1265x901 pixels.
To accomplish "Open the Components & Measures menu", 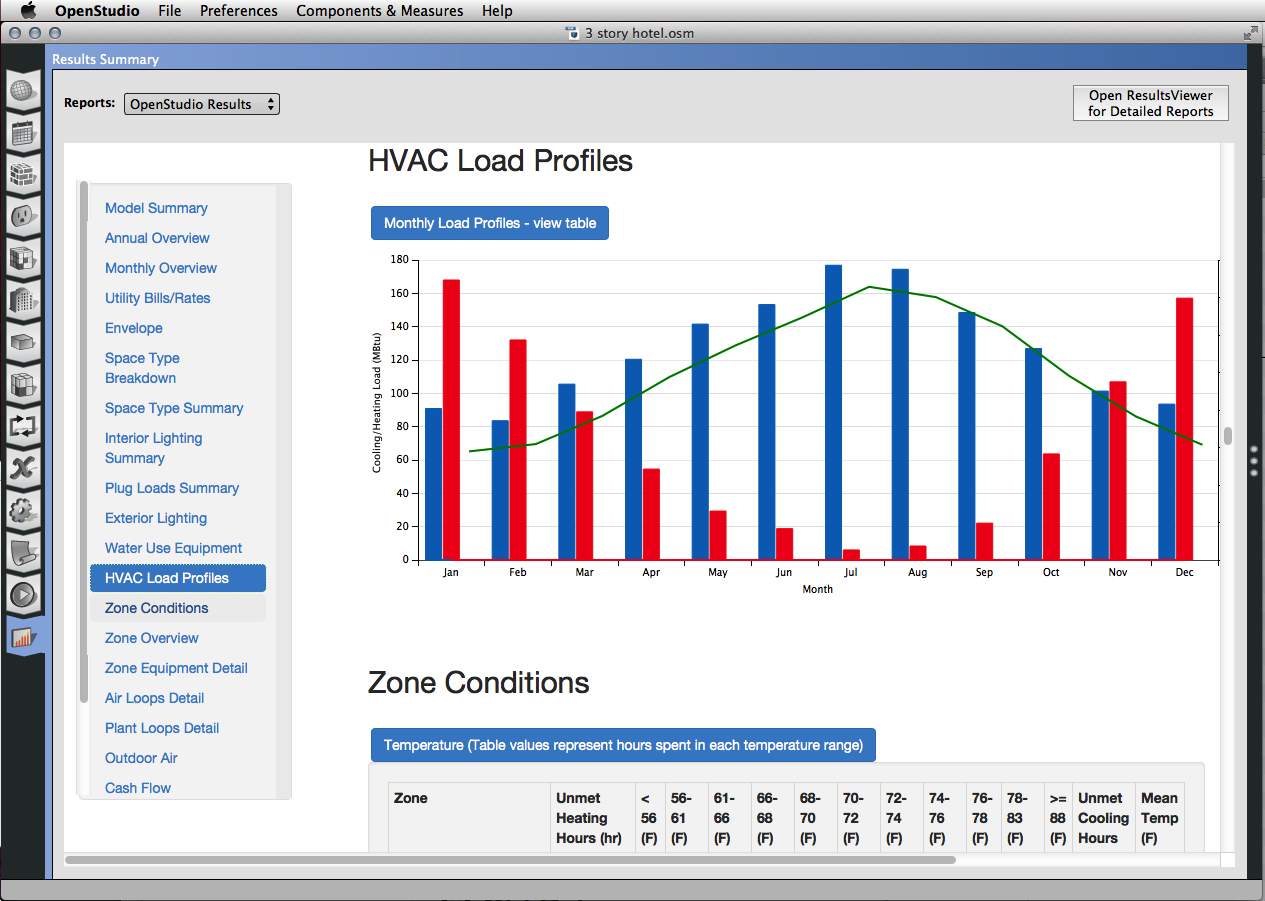I will click(379, 11).
